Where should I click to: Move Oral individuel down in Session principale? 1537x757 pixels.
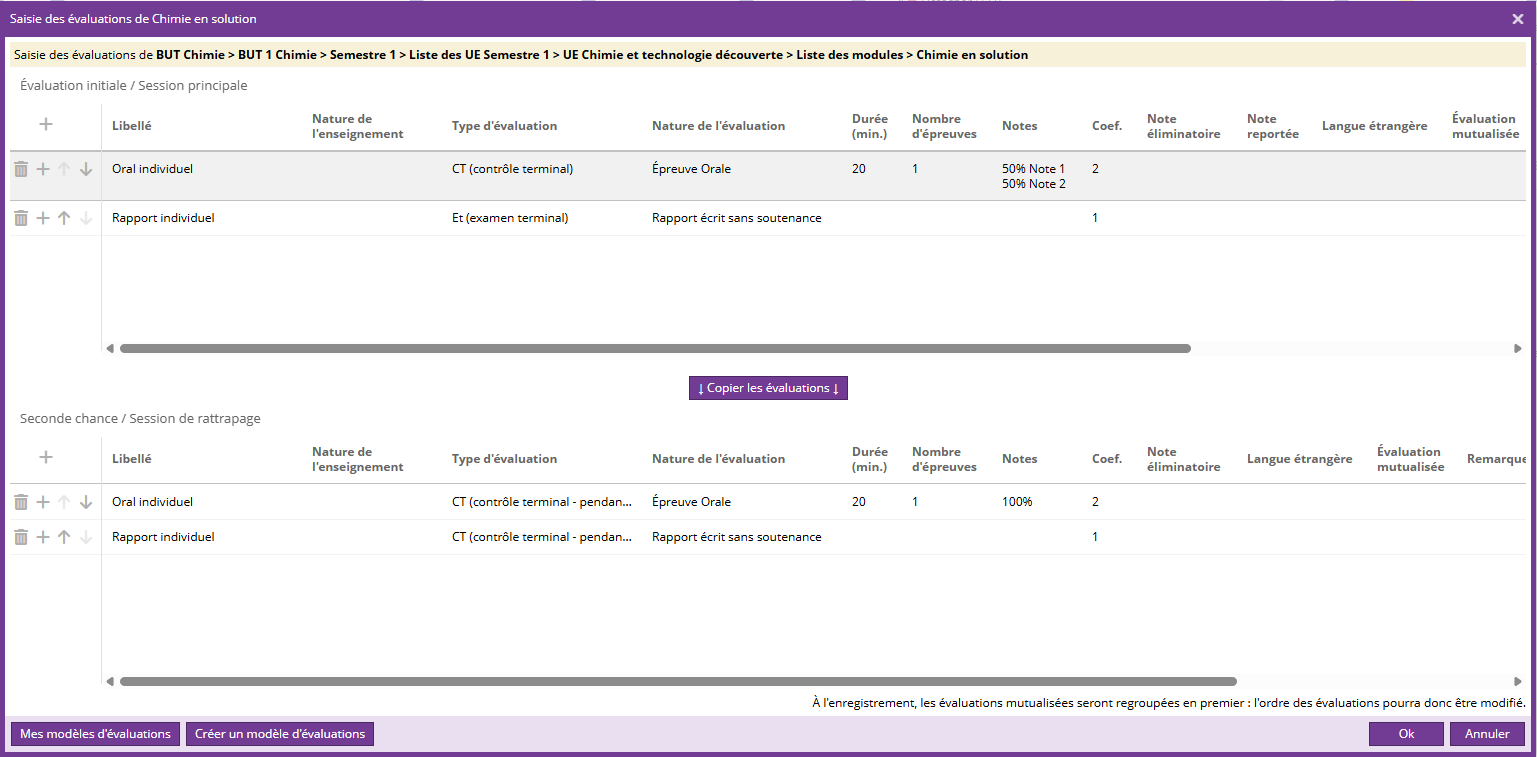coord(86,170)
